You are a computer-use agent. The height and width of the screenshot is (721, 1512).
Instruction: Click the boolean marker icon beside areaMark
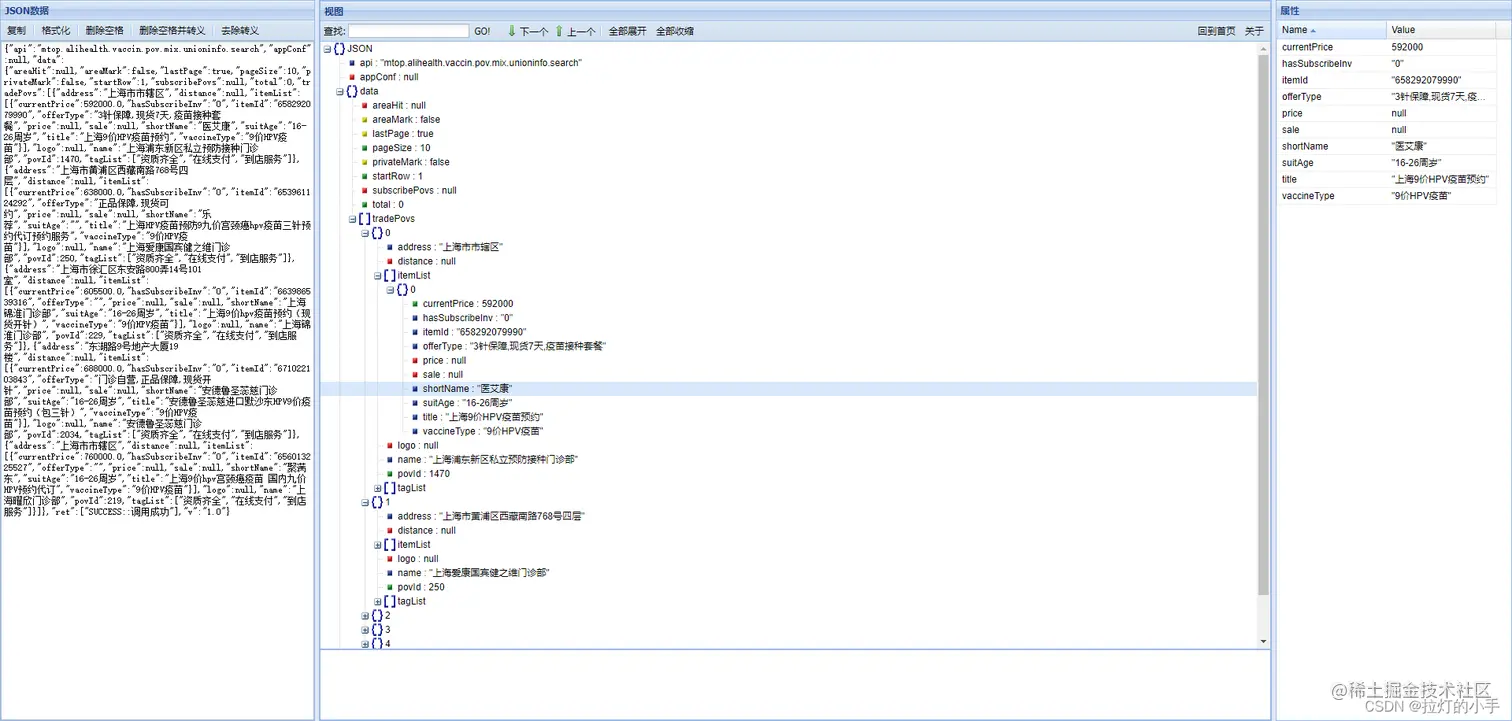364,120
